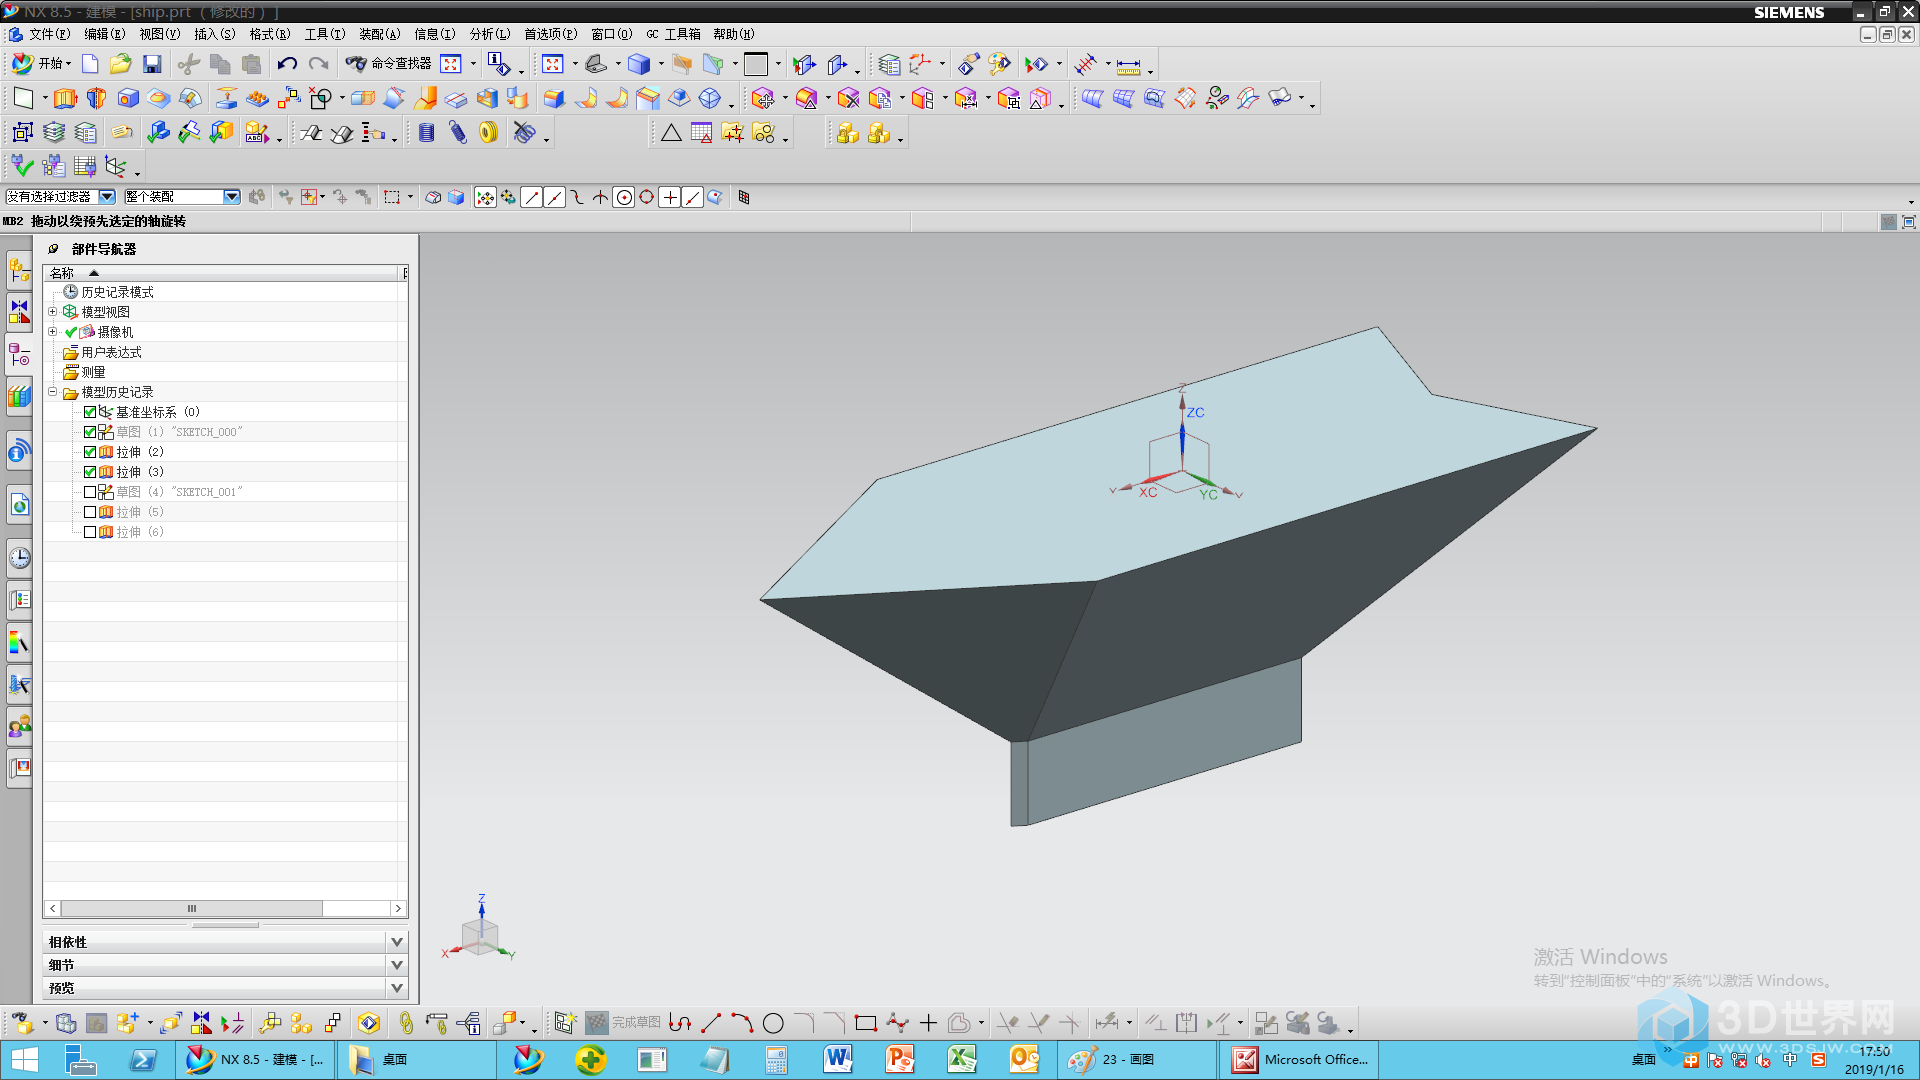Uncheck the 拉伸 (3) feature checkbox
1920x1080 pixels.
point(90,472)
